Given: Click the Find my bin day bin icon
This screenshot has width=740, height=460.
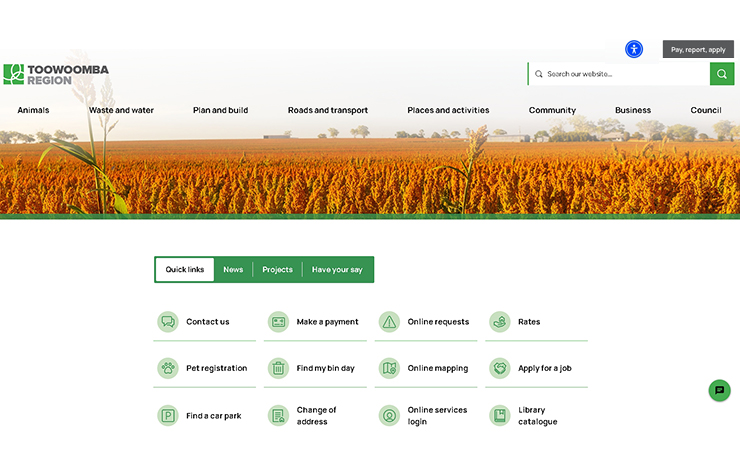Looking at the screenshot, I should (278, 368).
